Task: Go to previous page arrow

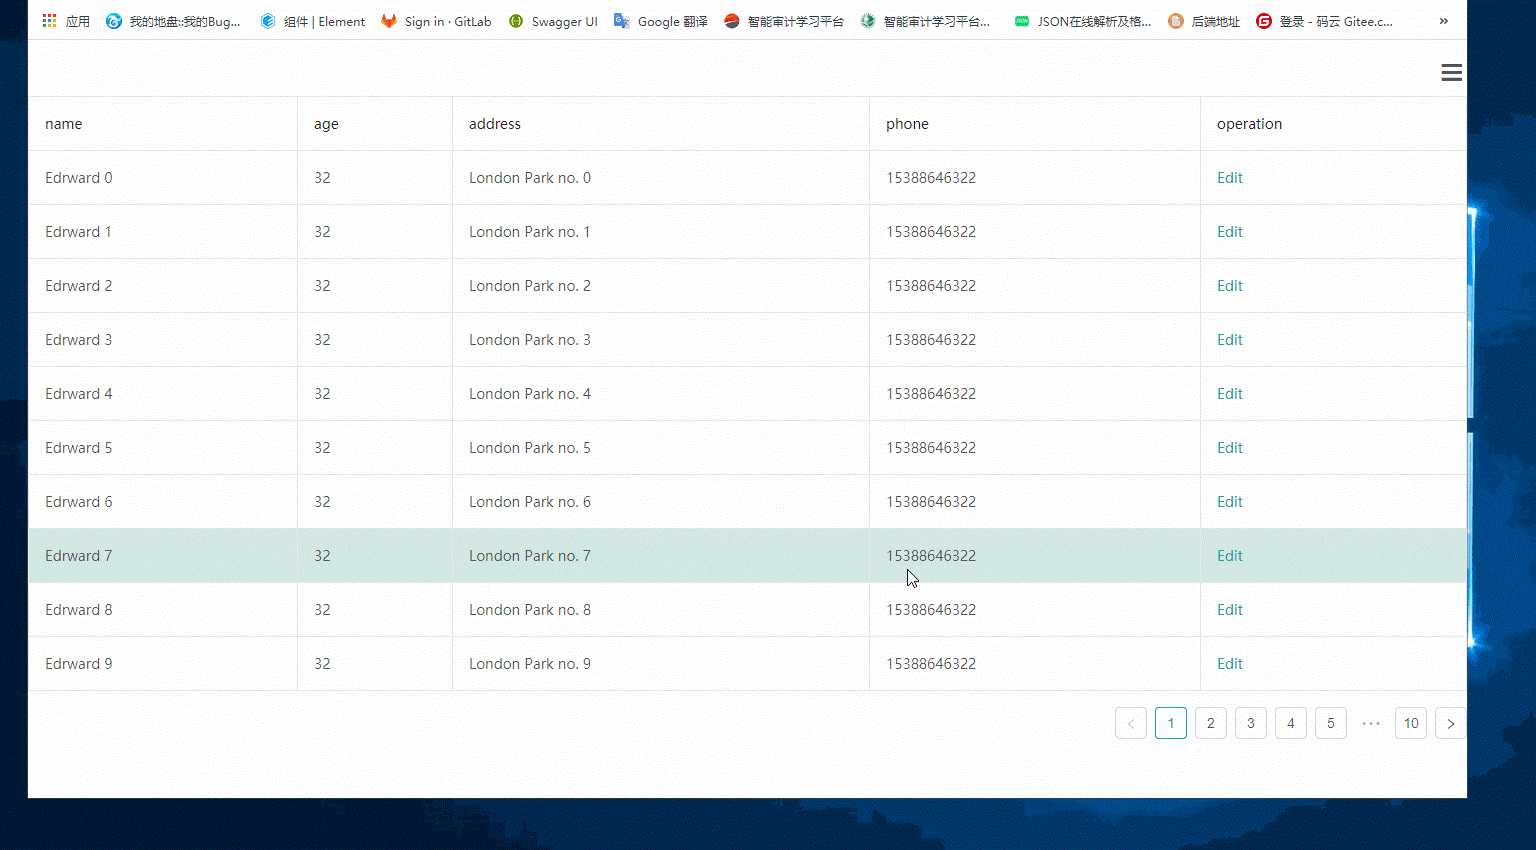Action: pos(1131,723)
